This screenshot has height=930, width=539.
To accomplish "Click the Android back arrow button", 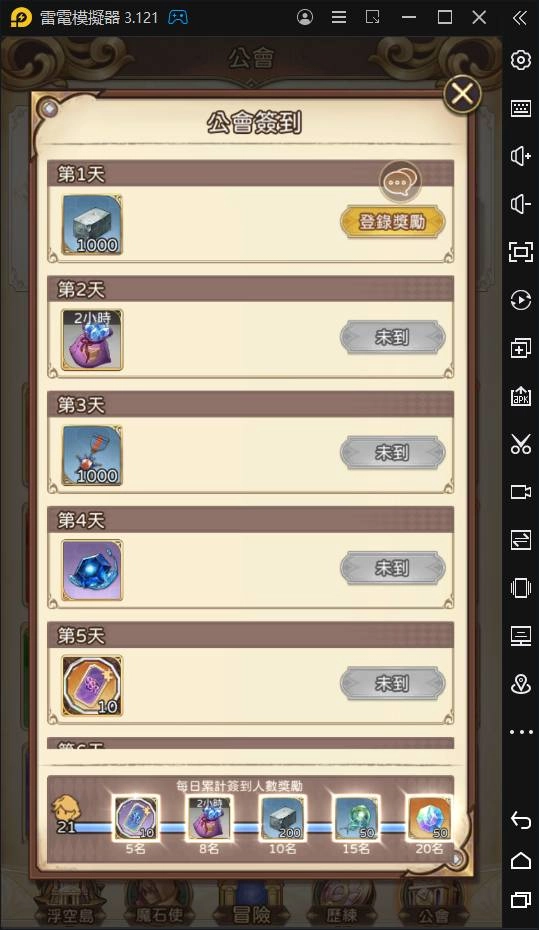I will click(521, 820).
